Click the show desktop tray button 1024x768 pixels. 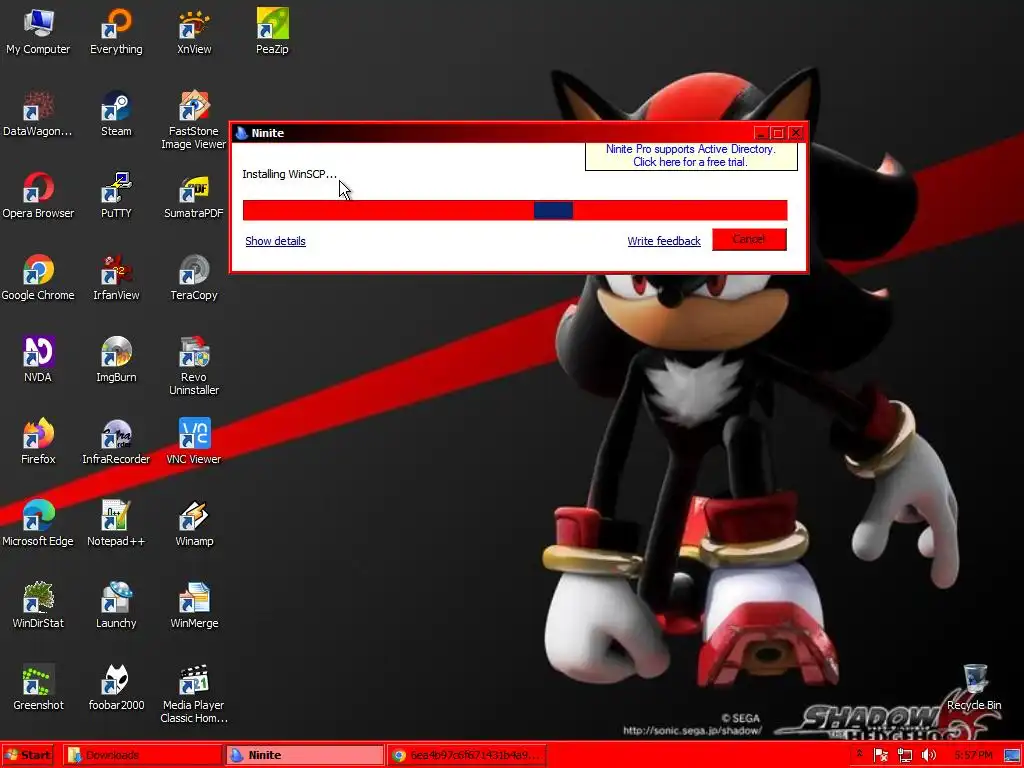click(x=1012, y=756)
